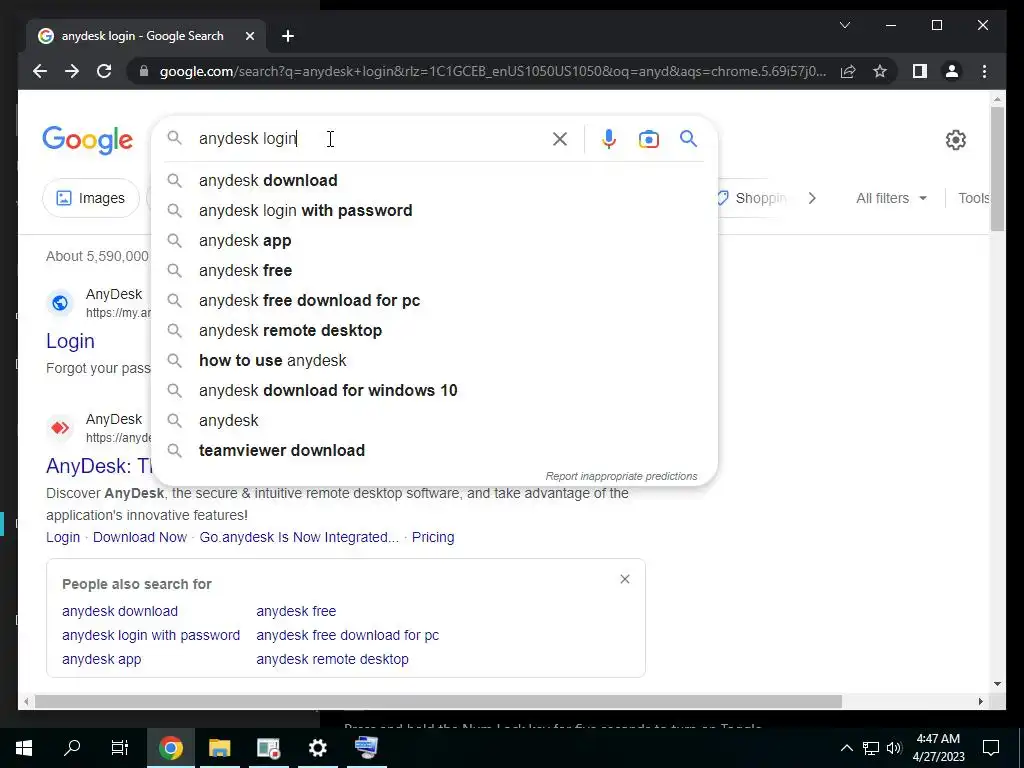Image resolution: width=1024 pixels, height=768 pixels.
Task: Choose suggestion how to use anydesk
Action: coord(434,360)
